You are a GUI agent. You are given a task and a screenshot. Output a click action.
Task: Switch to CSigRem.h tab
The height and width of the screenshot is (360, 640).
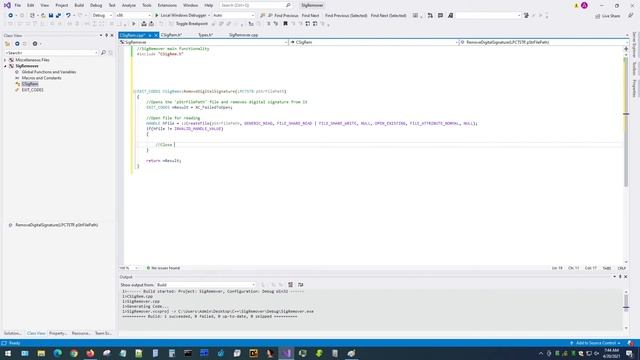[x=171, y=35]
